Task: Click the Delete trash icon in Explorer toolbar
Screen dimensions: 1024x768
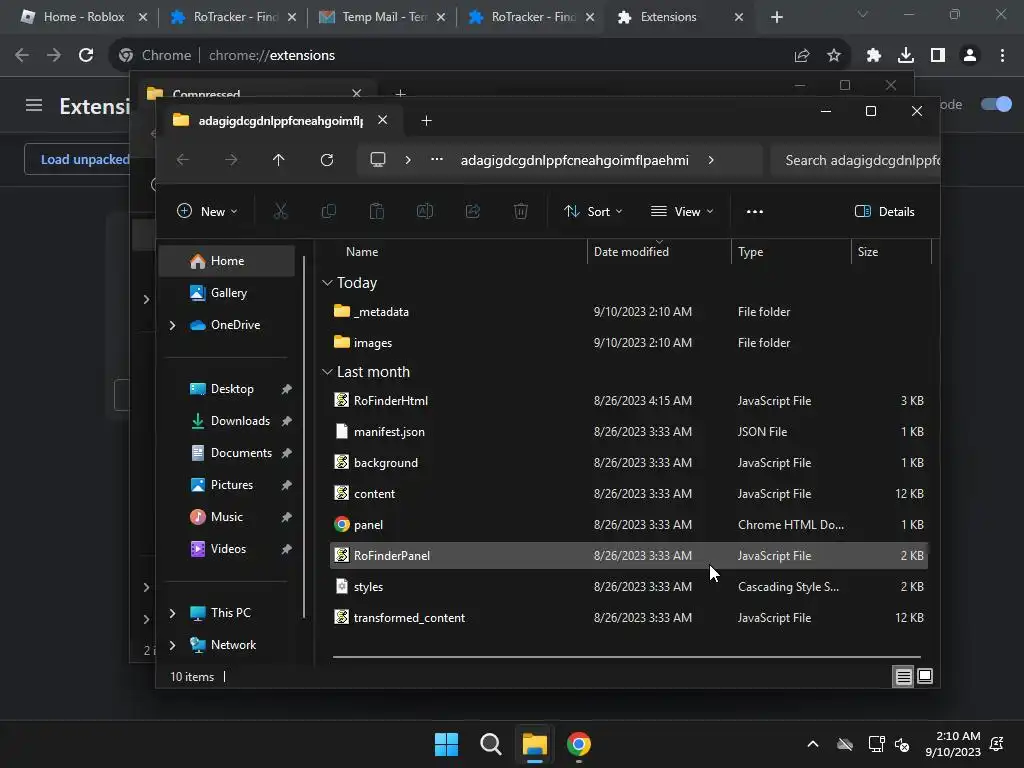Action: click(x=520, y=211)
